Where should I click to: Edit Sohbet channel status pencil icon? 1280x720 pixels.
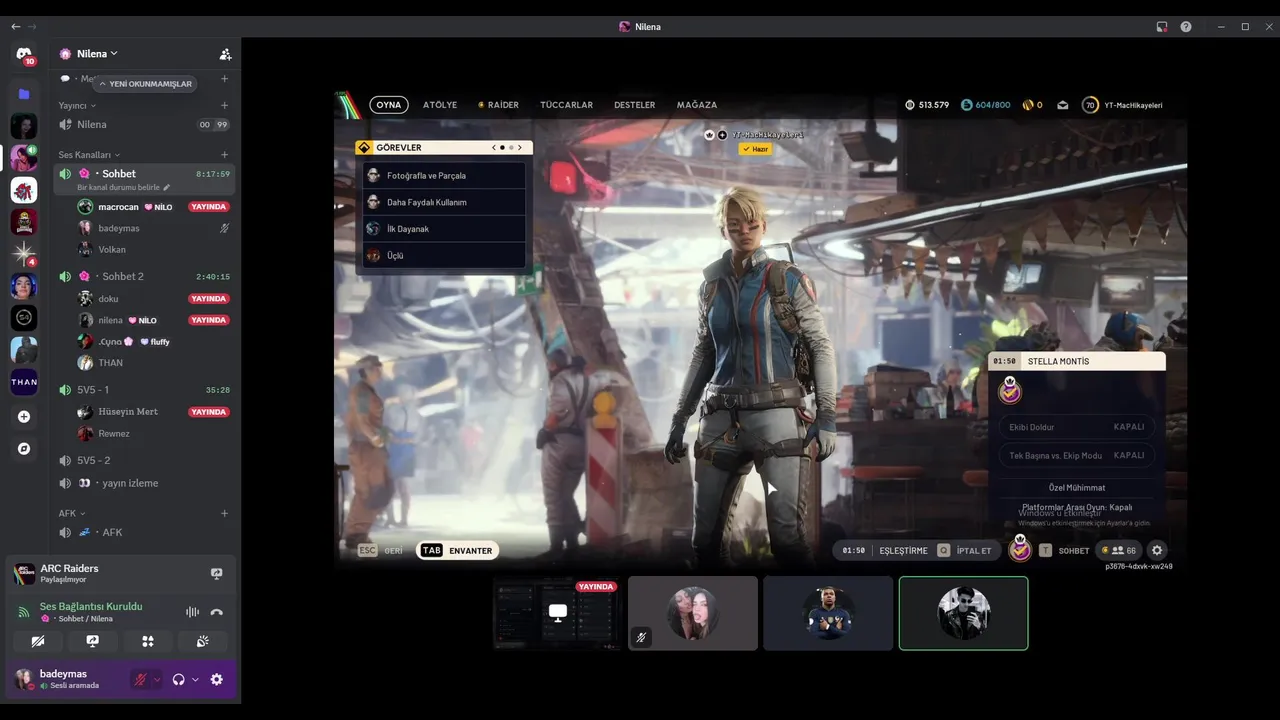point(167,187)
